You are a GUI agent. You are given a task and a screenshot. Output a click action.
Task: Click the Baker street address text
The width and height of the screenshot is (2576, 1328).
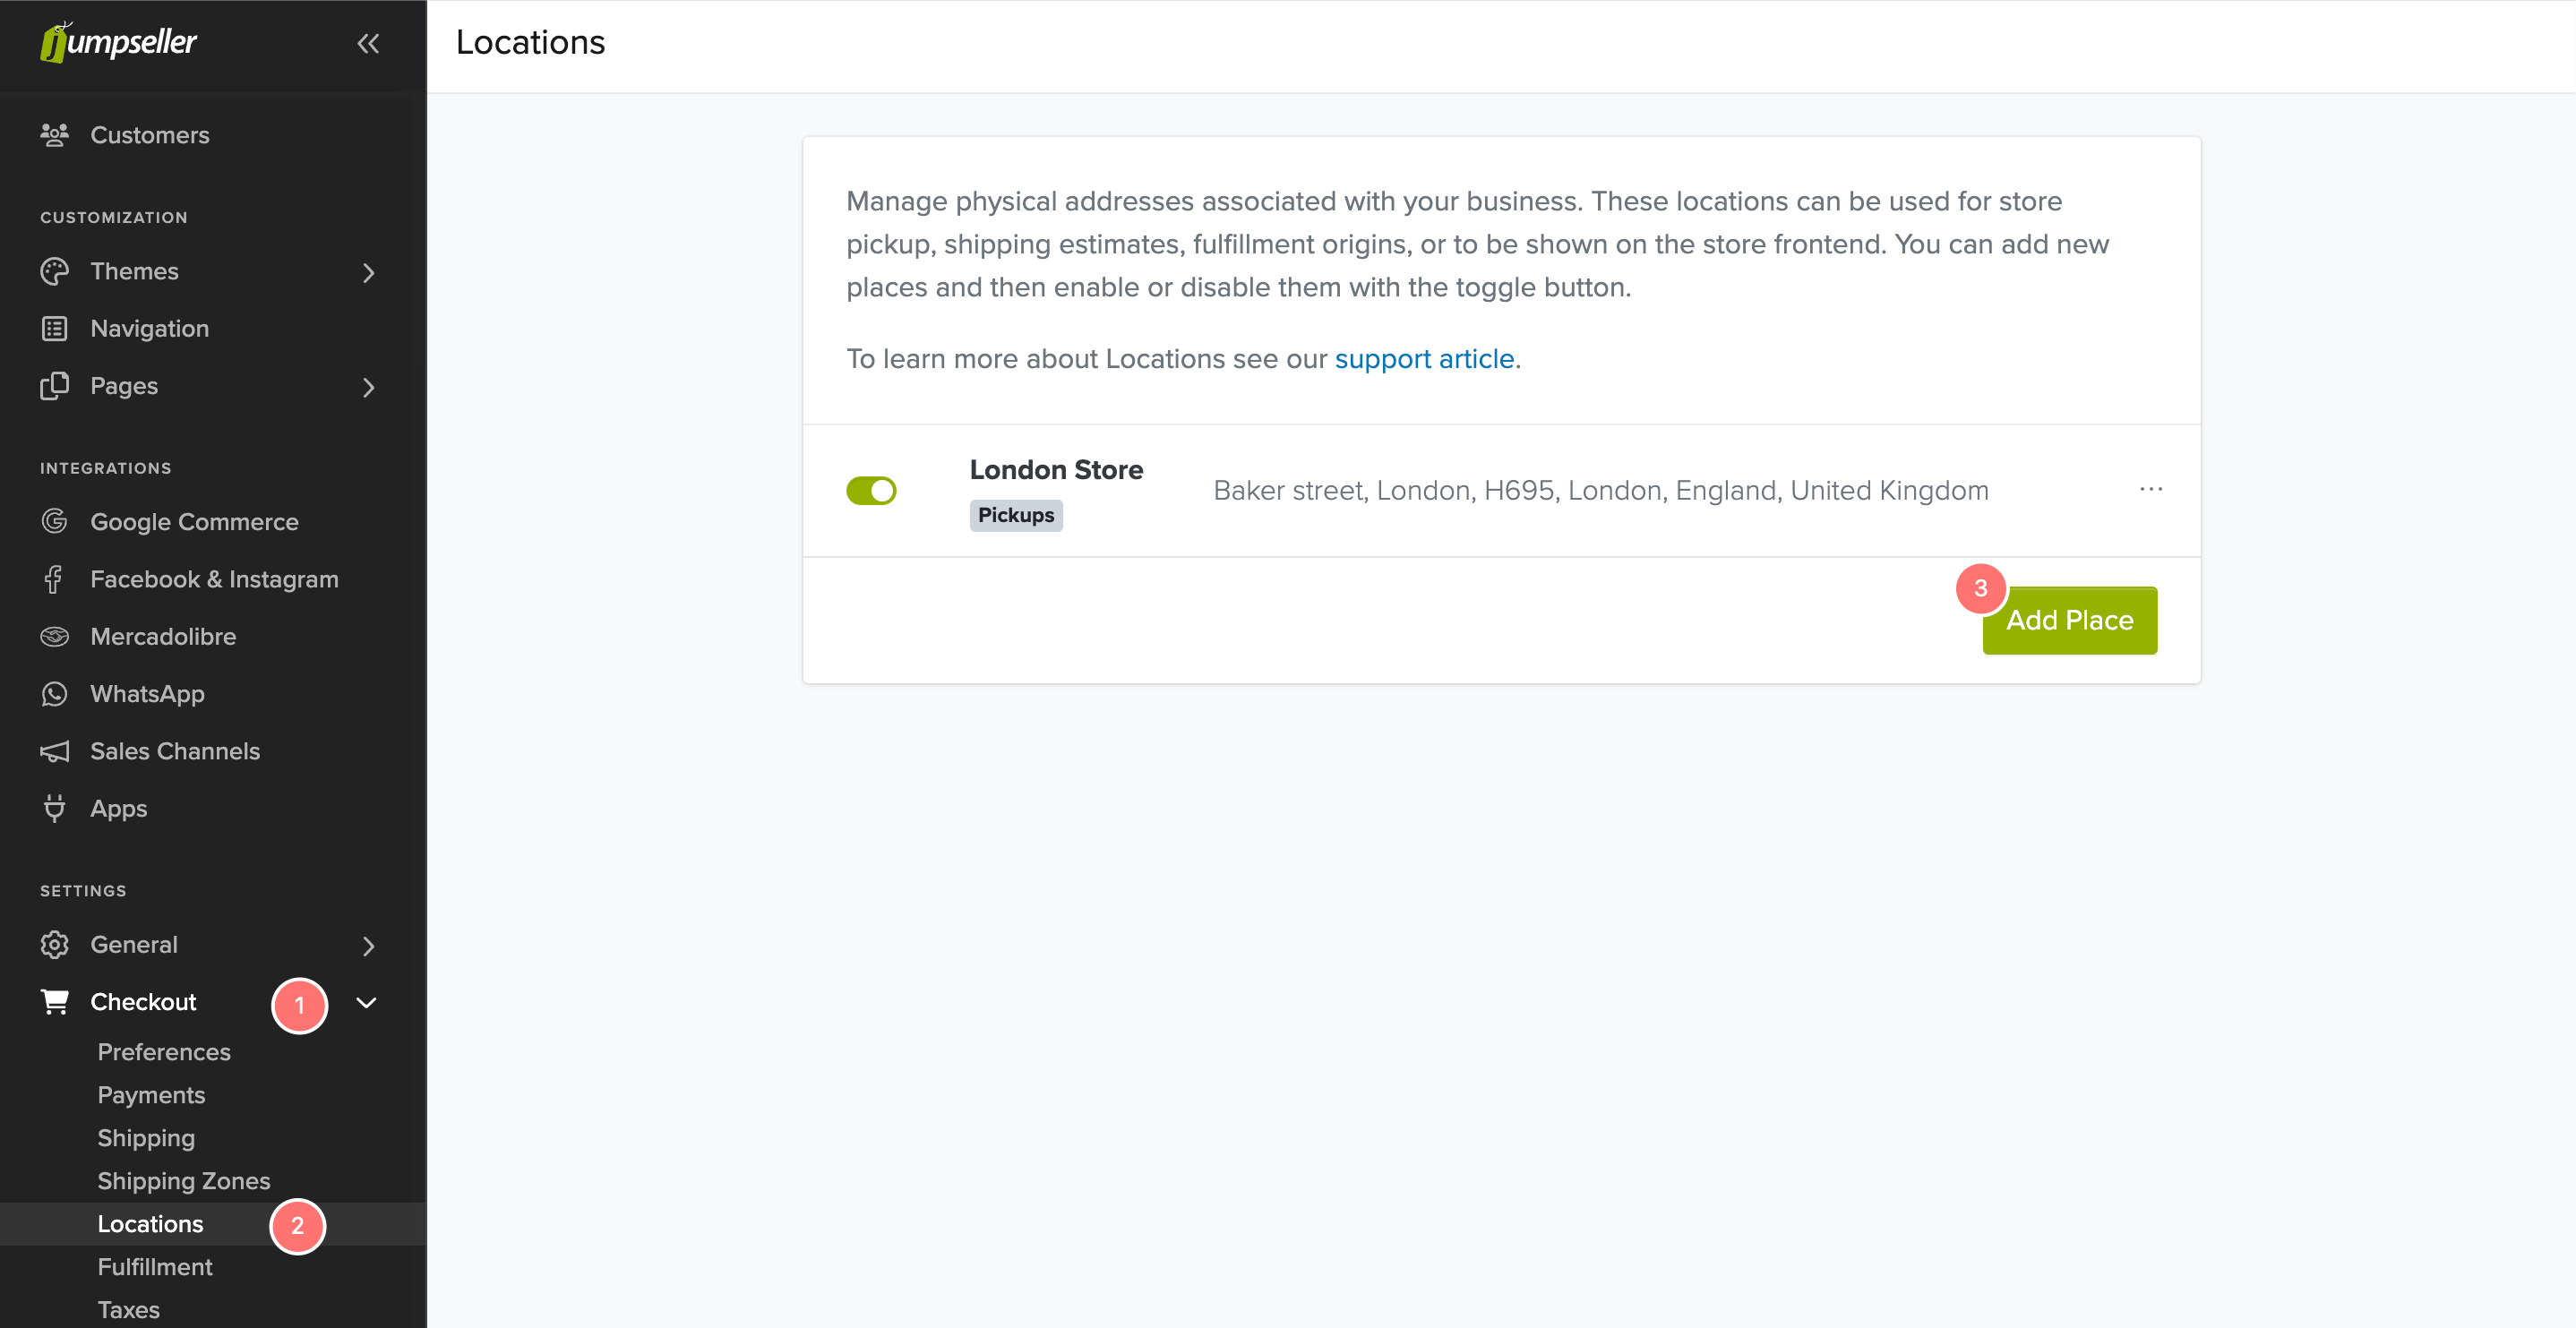click(x=1601, y=490)
